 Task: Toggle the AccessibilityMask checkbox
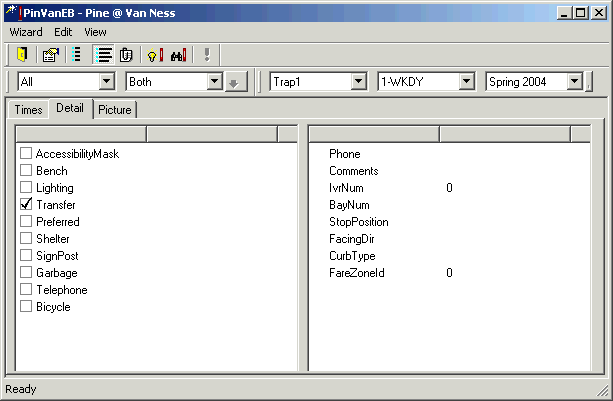[26, 153]
